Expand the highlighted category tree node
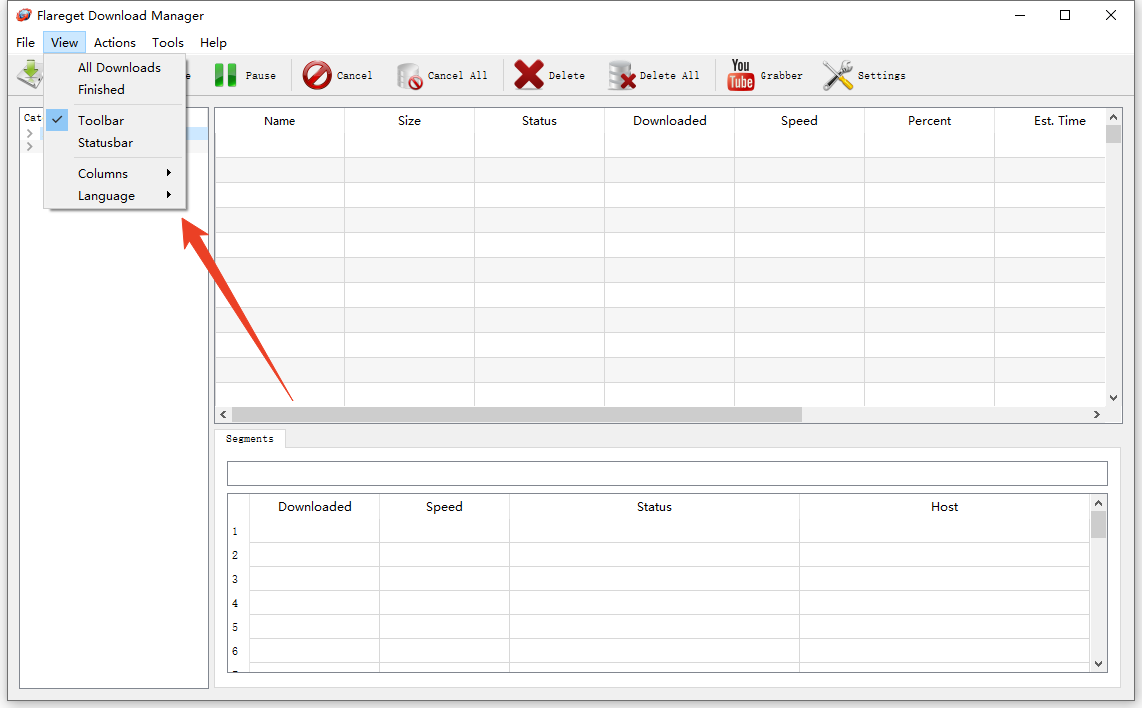The width and height of the screenshot is (1142, 708). click(x=30, y=133)
